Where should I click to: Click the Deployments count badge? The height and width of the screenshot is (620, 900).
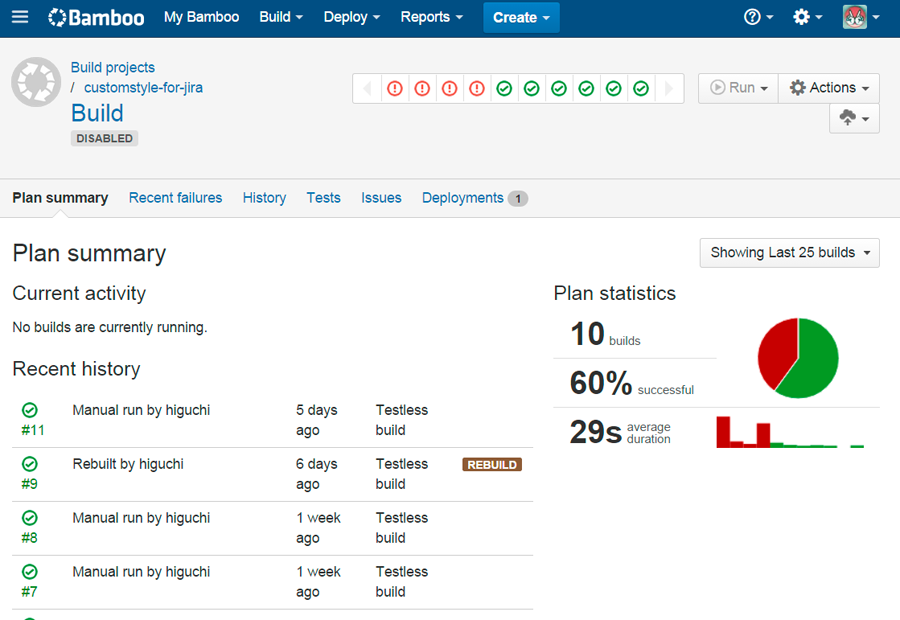(x=518, y=199)
